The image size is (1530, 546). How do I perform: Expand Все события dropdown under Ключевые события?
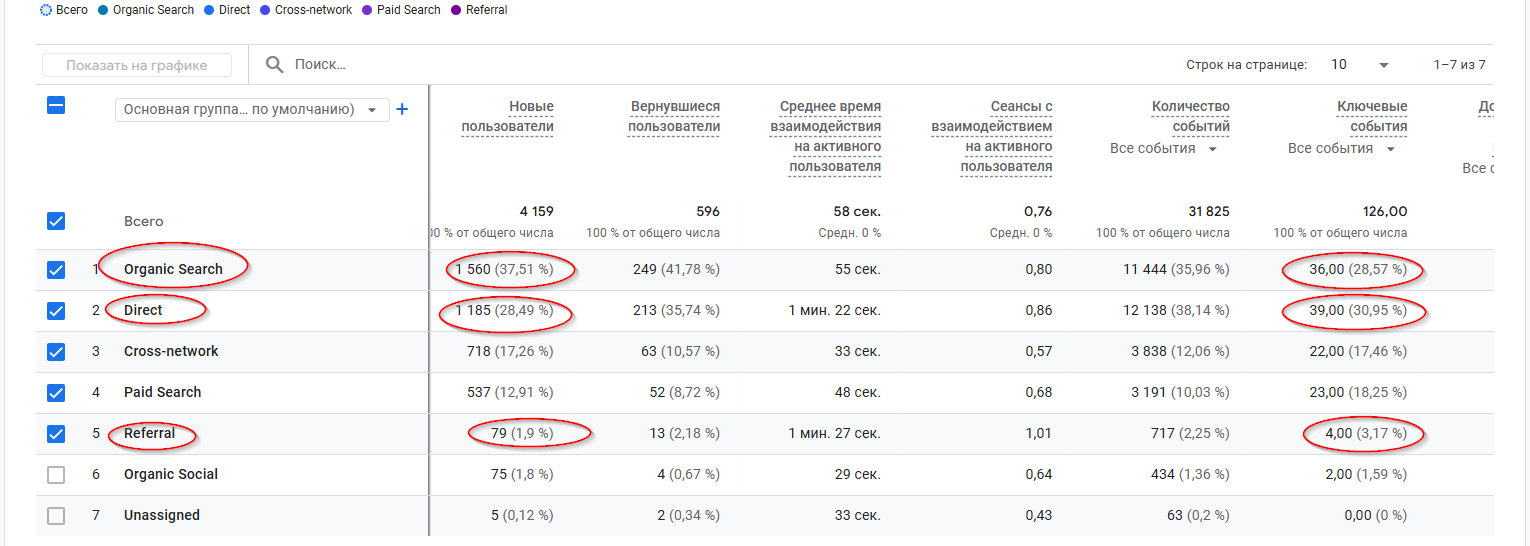[1342, 149]
